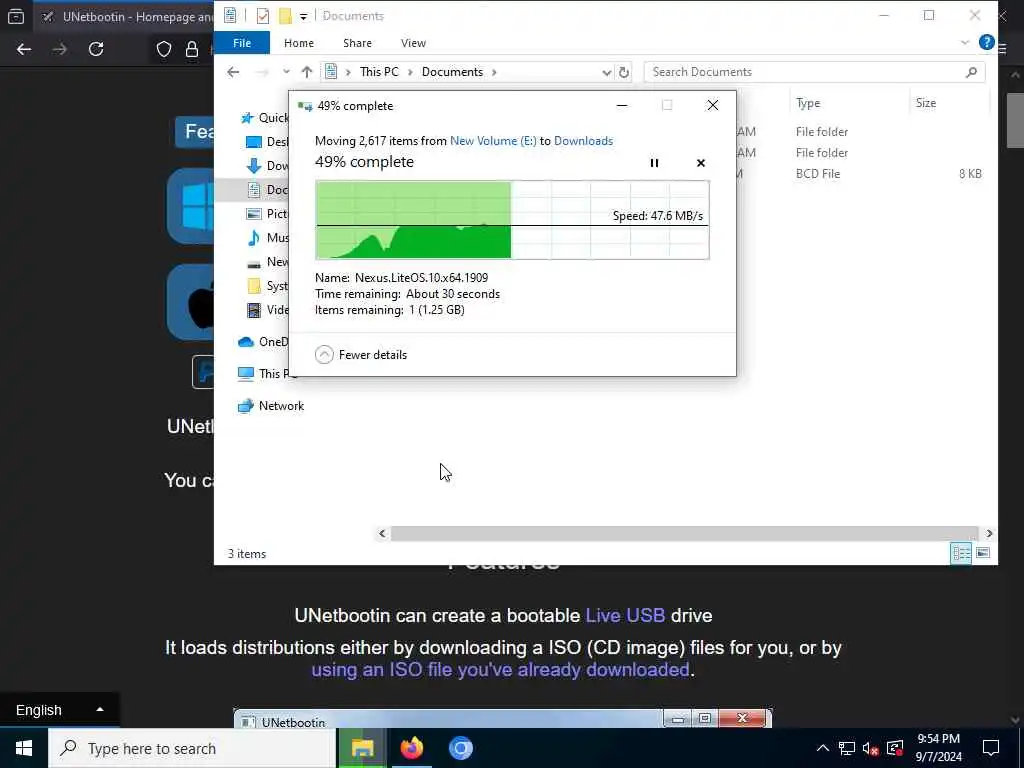Sort by the Type column header
Image resolution: width=1024 pixels, height=768 pixels.
(x=808, y=103)
